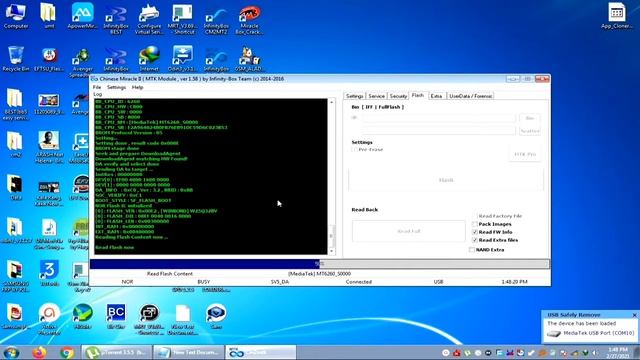
Task: Launch InfinityBox BEST shortcut
Action: coord(116,18)
